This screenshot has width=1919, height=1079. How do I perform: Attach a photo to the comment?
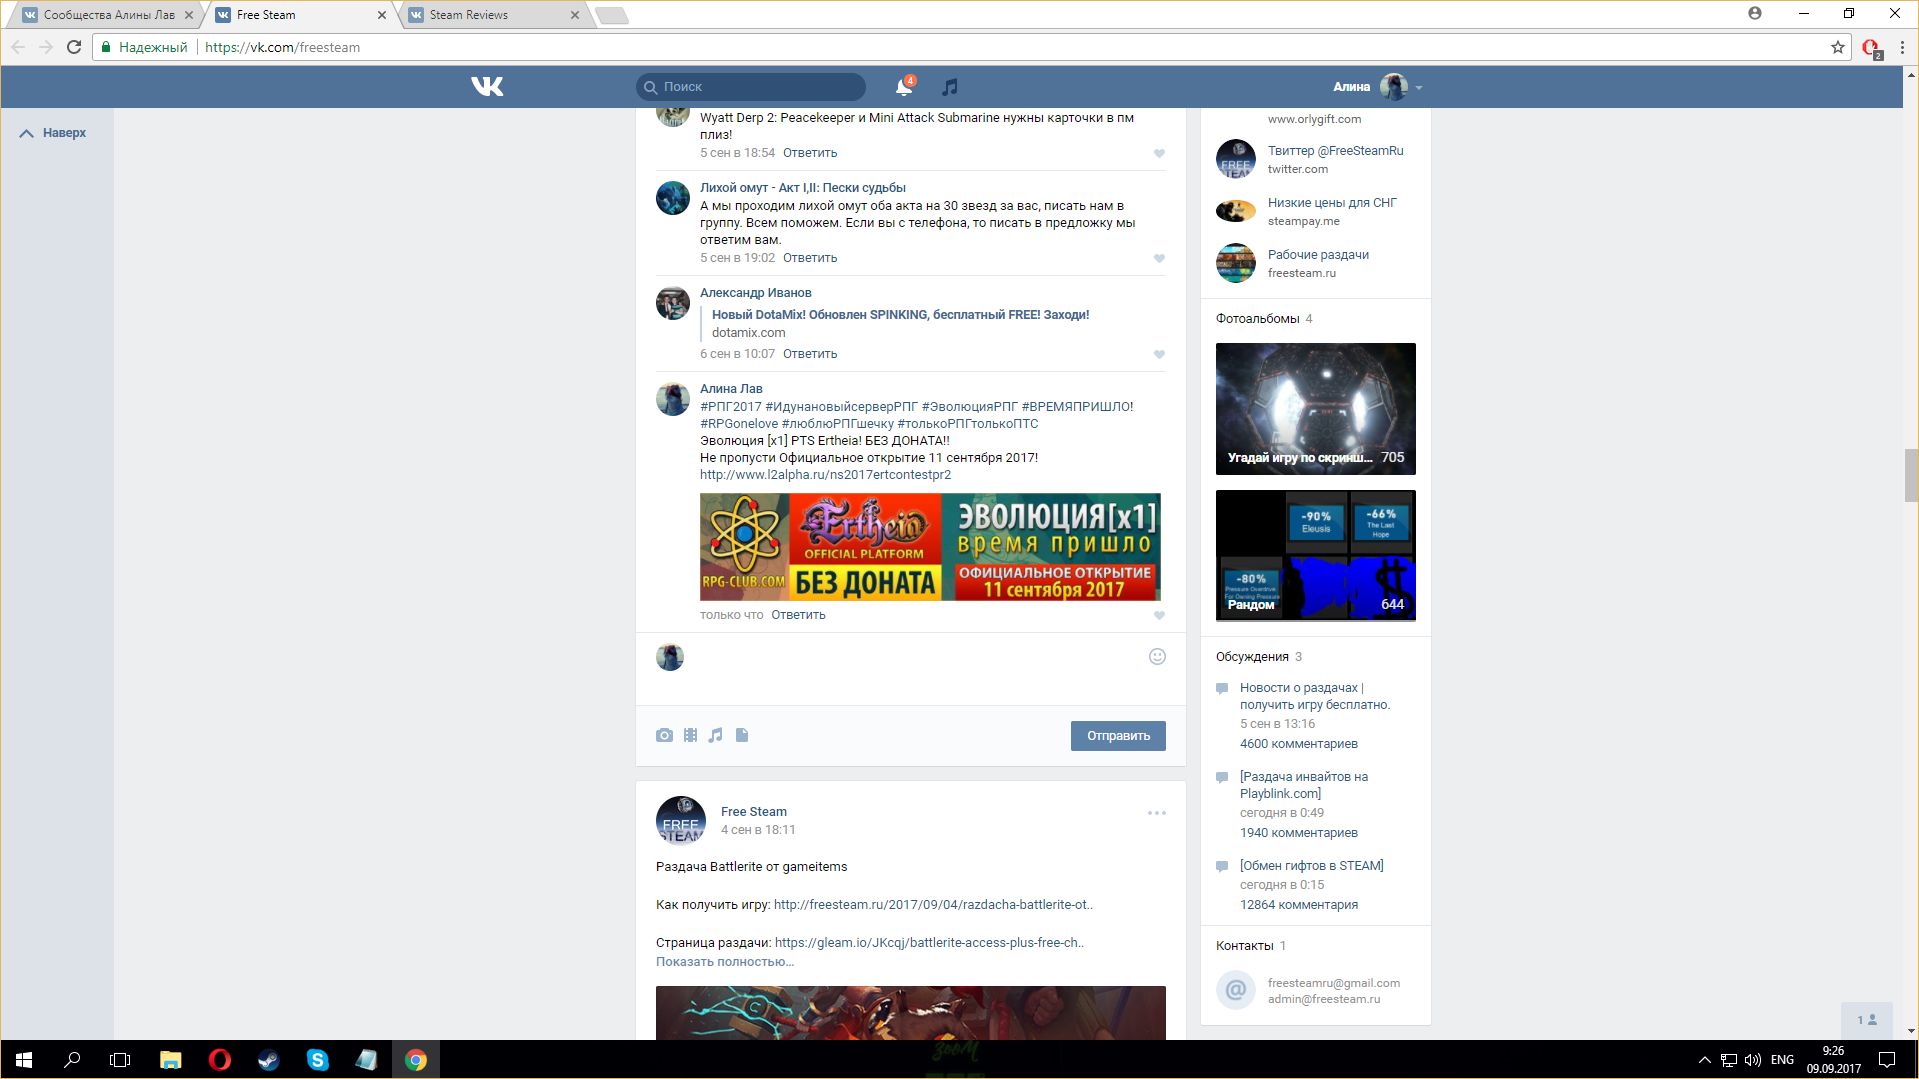coord(664,735)
